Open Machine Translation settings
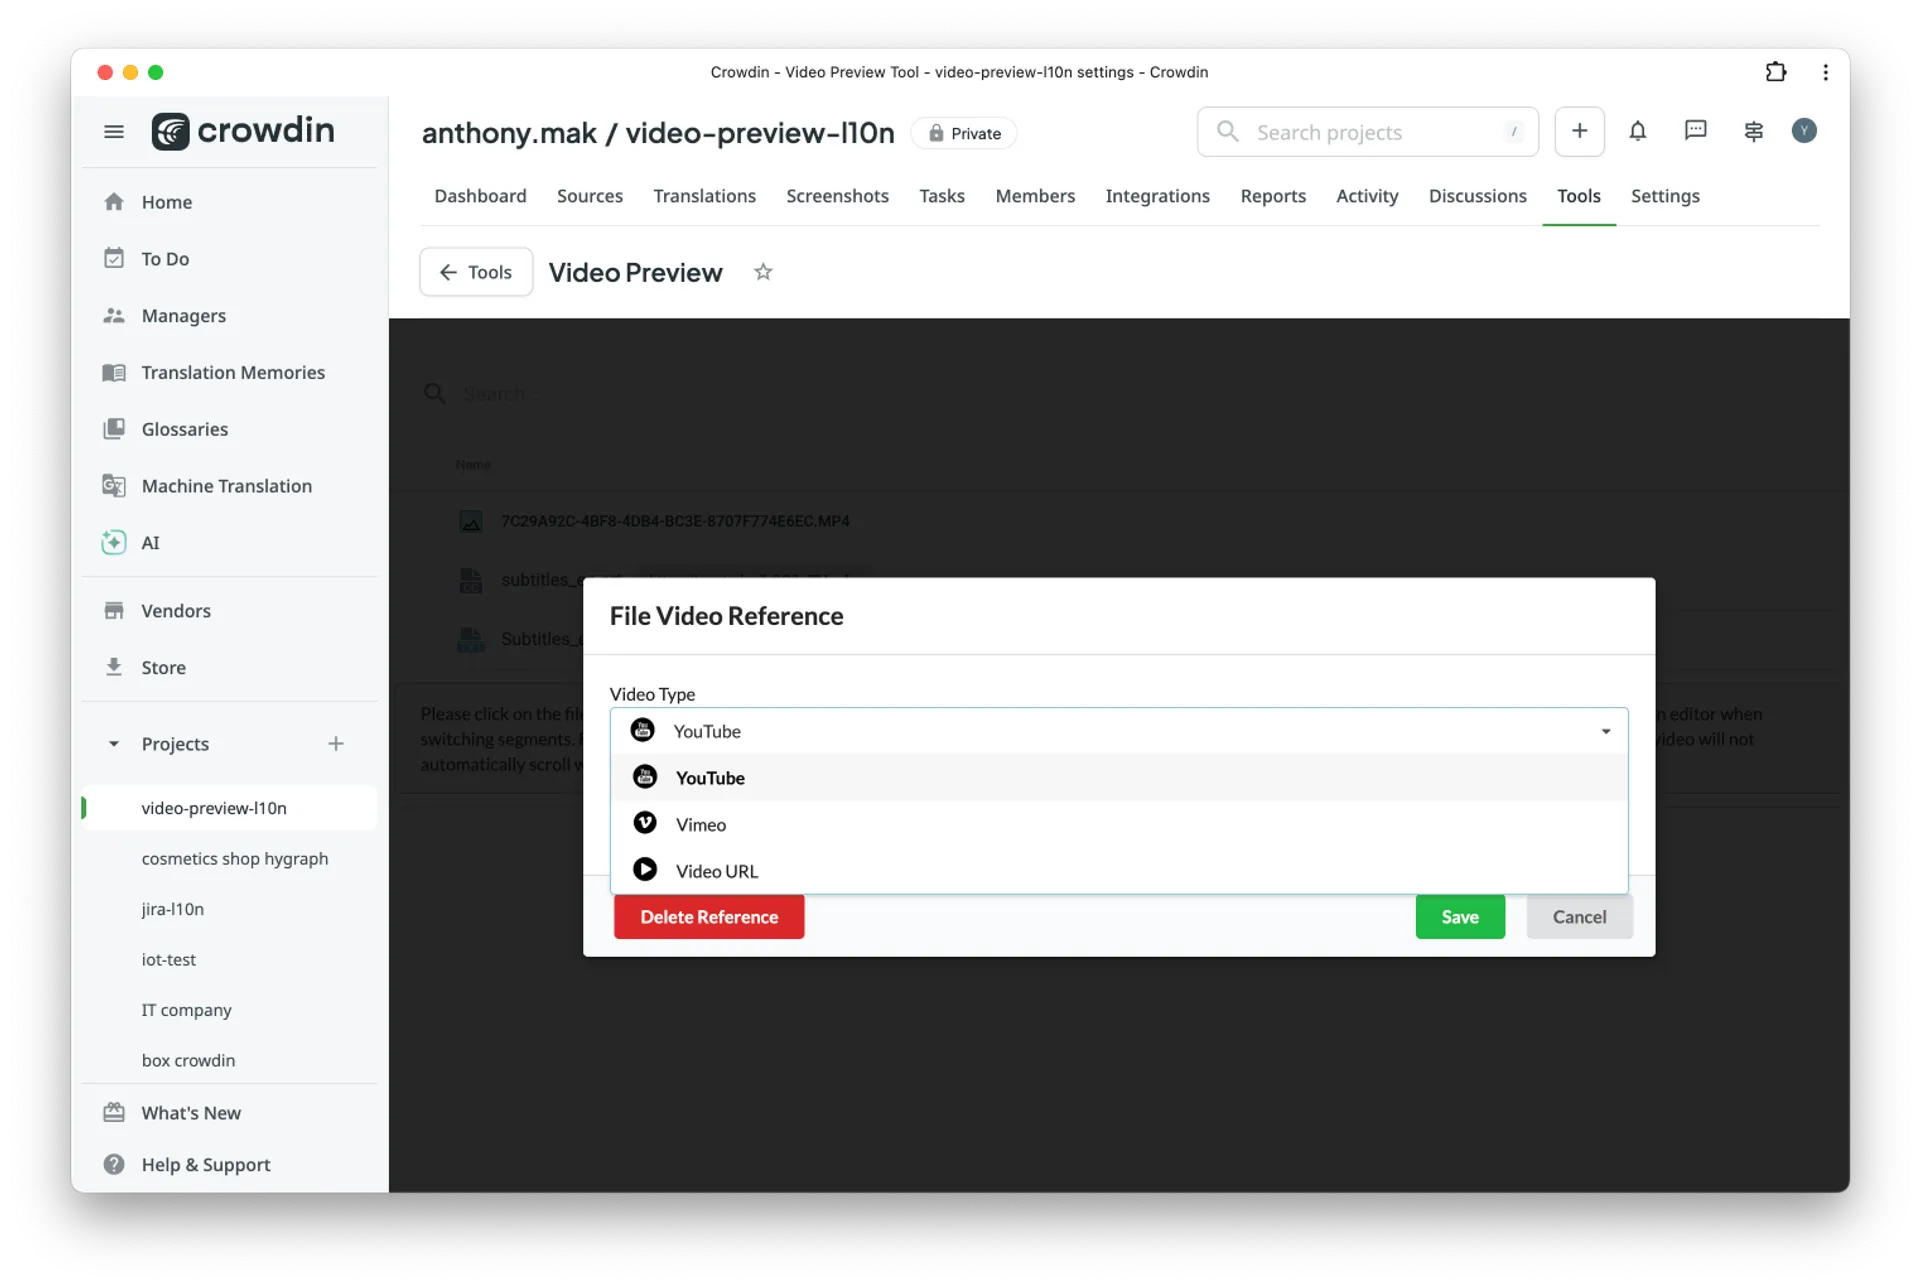This screenshot has width=1920, height=1285. (x=226, y=486)
